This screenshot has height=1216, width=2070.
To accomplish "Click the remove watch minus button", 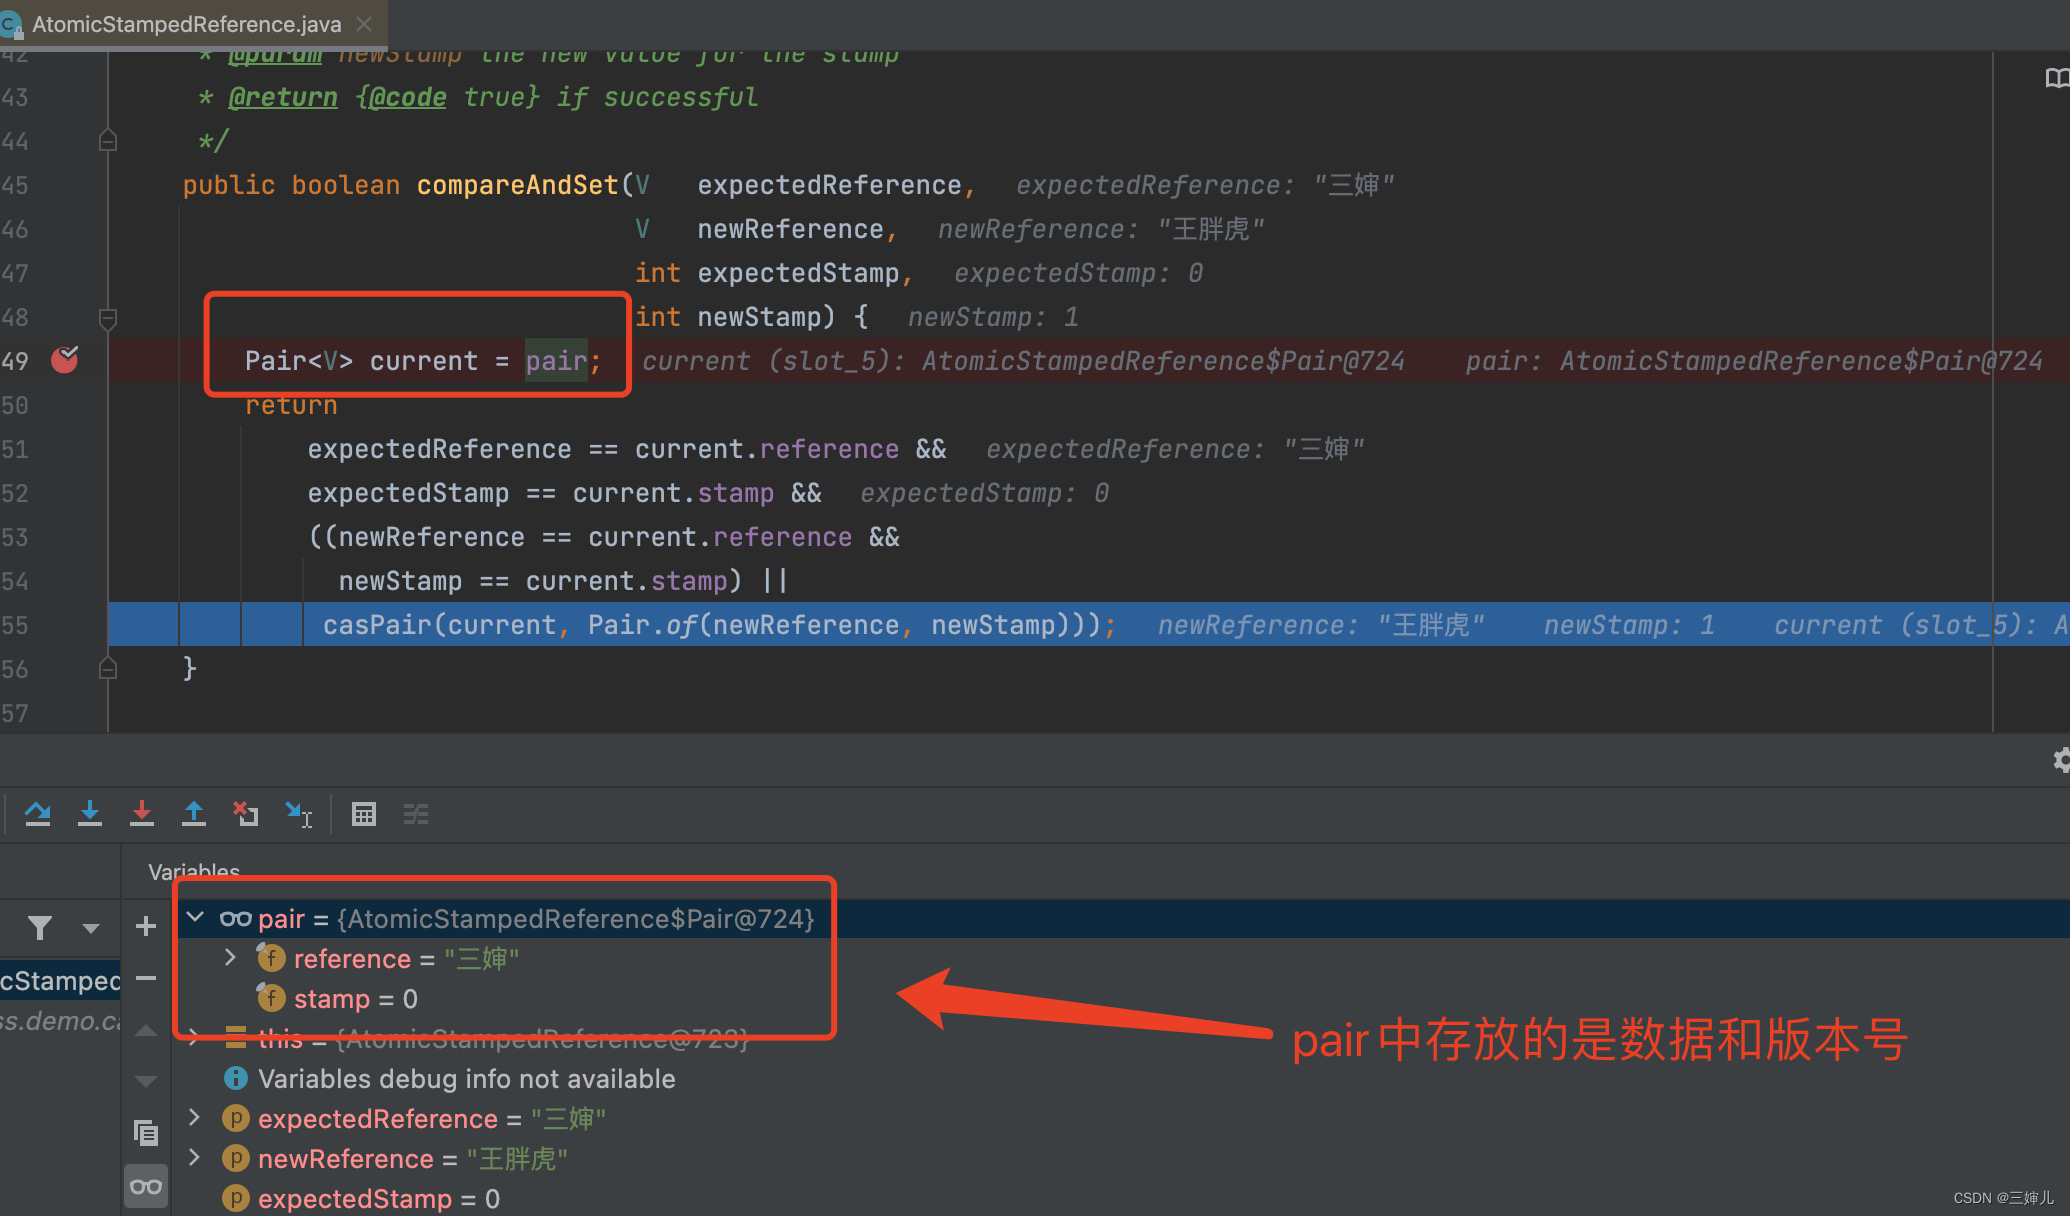I will point(146,978).
